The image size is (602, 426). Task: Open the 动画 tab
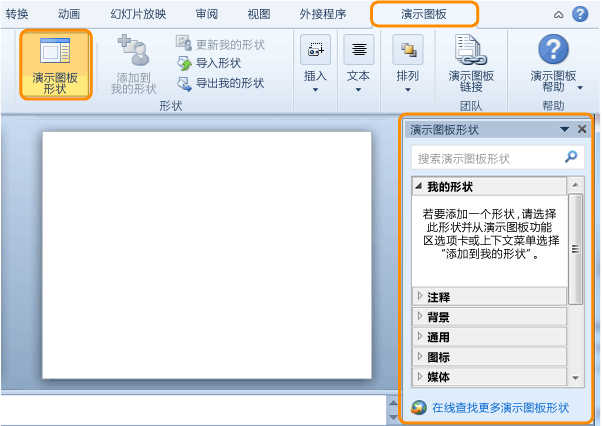[x=69, y=14]
